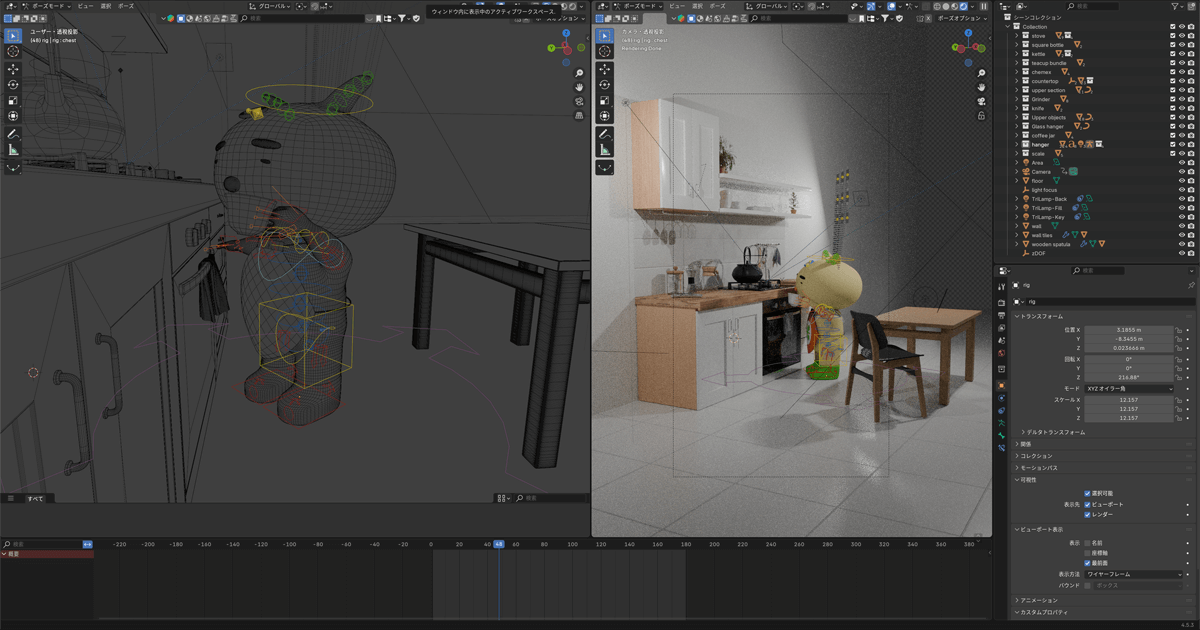Expand the kettle collection in outliner
The width and height of the screenshot is (1200, 630).
[1017, 54]
